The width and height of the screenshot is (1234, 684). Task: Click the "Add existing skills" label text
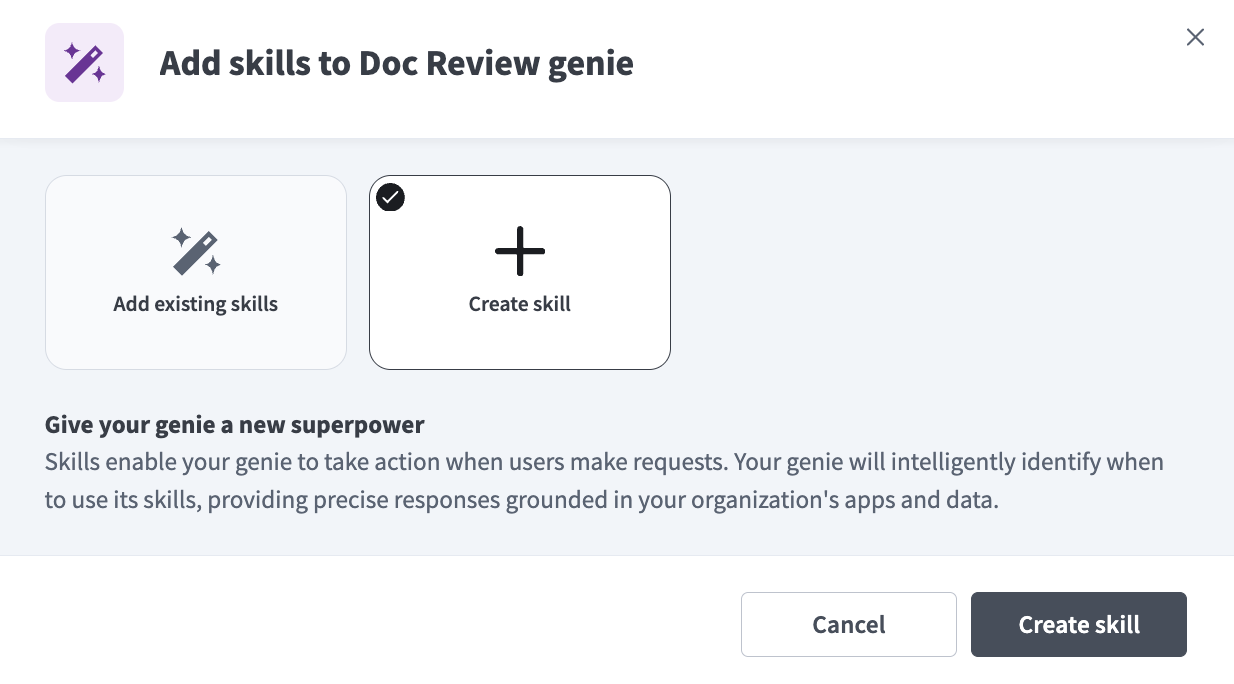click(196, 304)
